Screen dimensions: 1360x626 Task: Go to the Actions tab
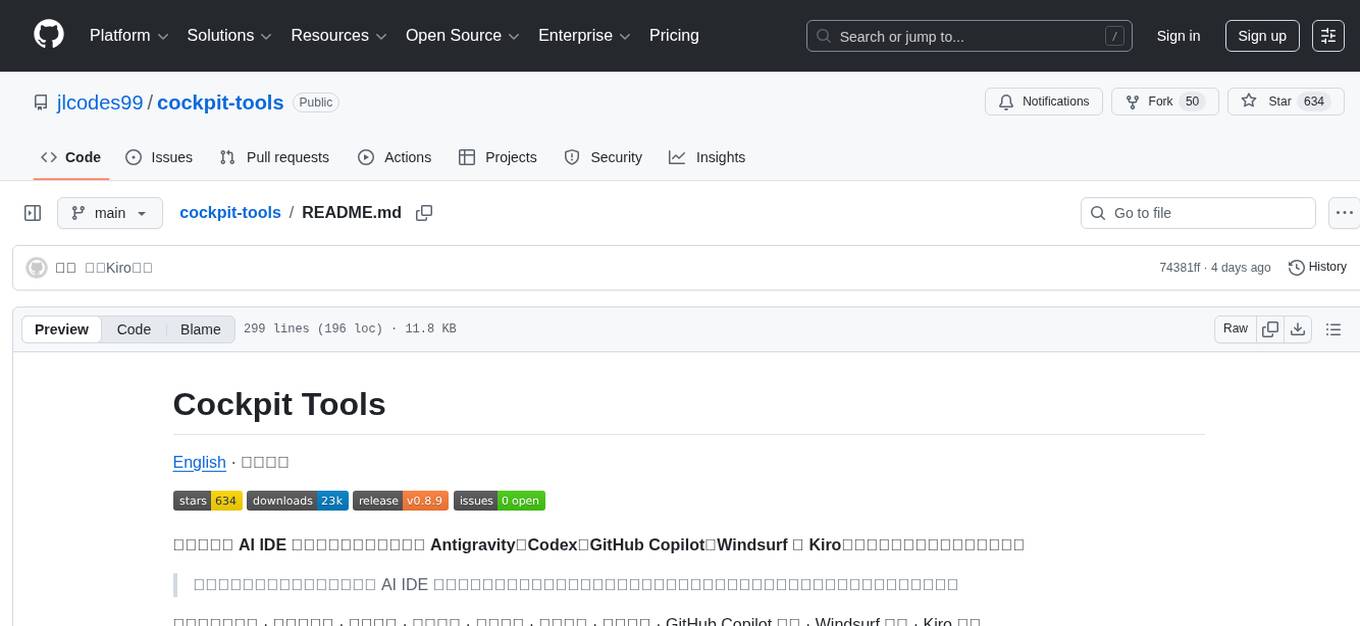[394, 157]
